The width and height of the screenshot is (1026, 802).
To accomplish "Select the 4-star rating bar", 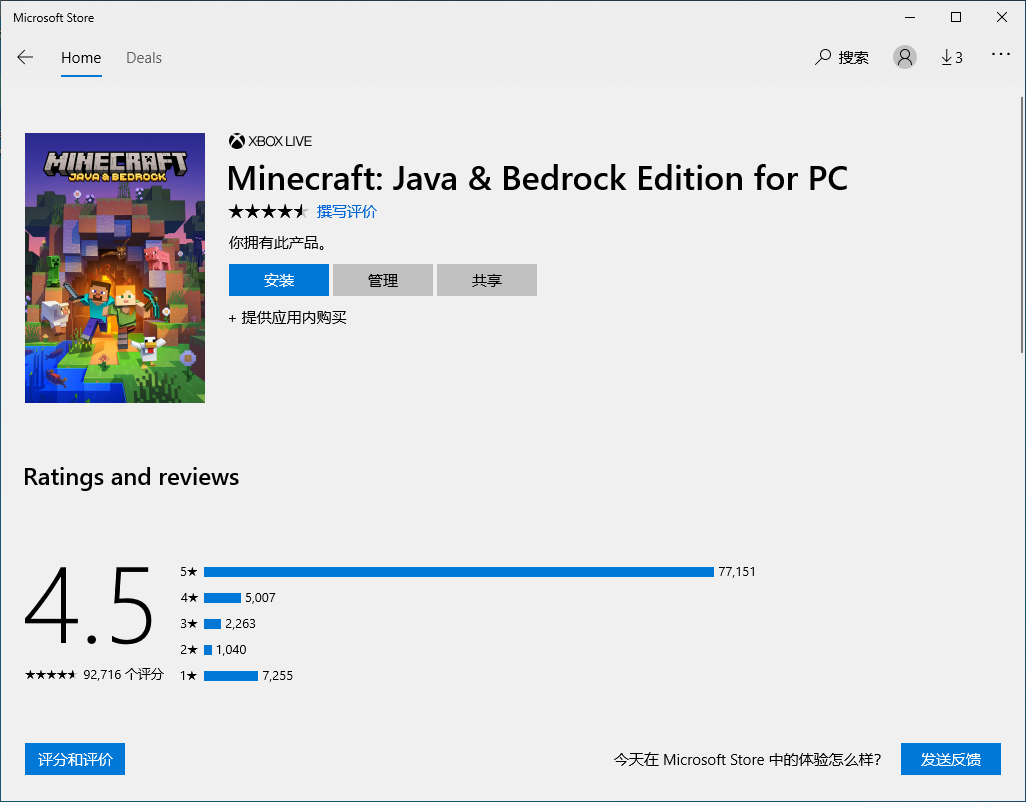I will (222, 598).
